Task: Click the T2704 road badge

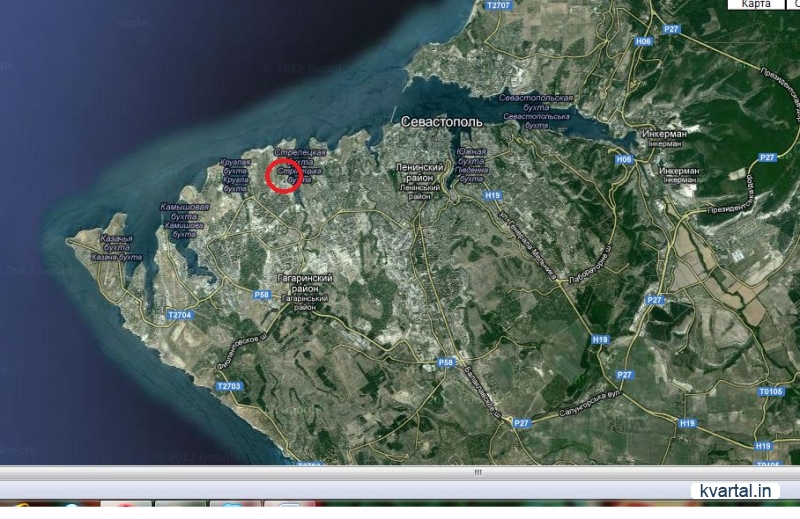Action: tap(178, 315)
